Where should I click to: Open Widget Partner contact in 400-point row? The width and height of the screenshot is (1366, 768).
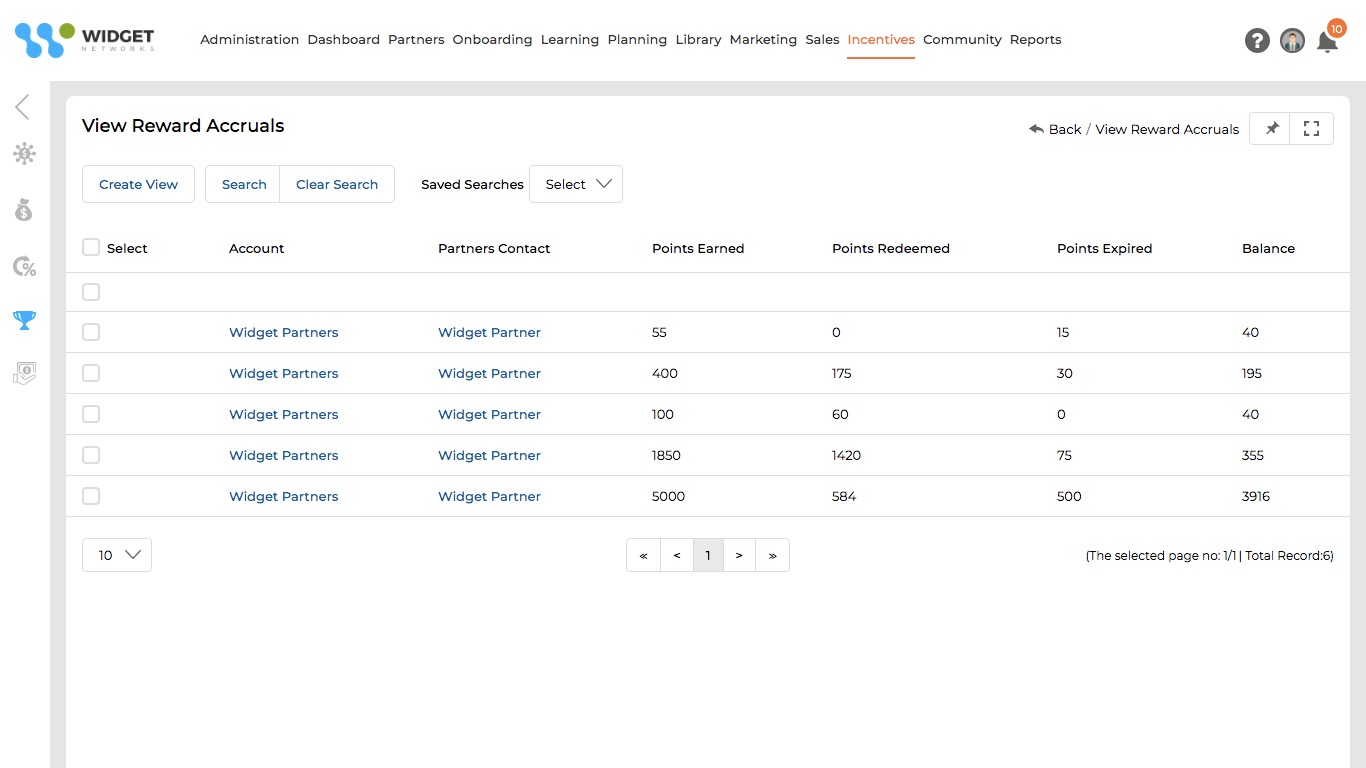(489, 373)
